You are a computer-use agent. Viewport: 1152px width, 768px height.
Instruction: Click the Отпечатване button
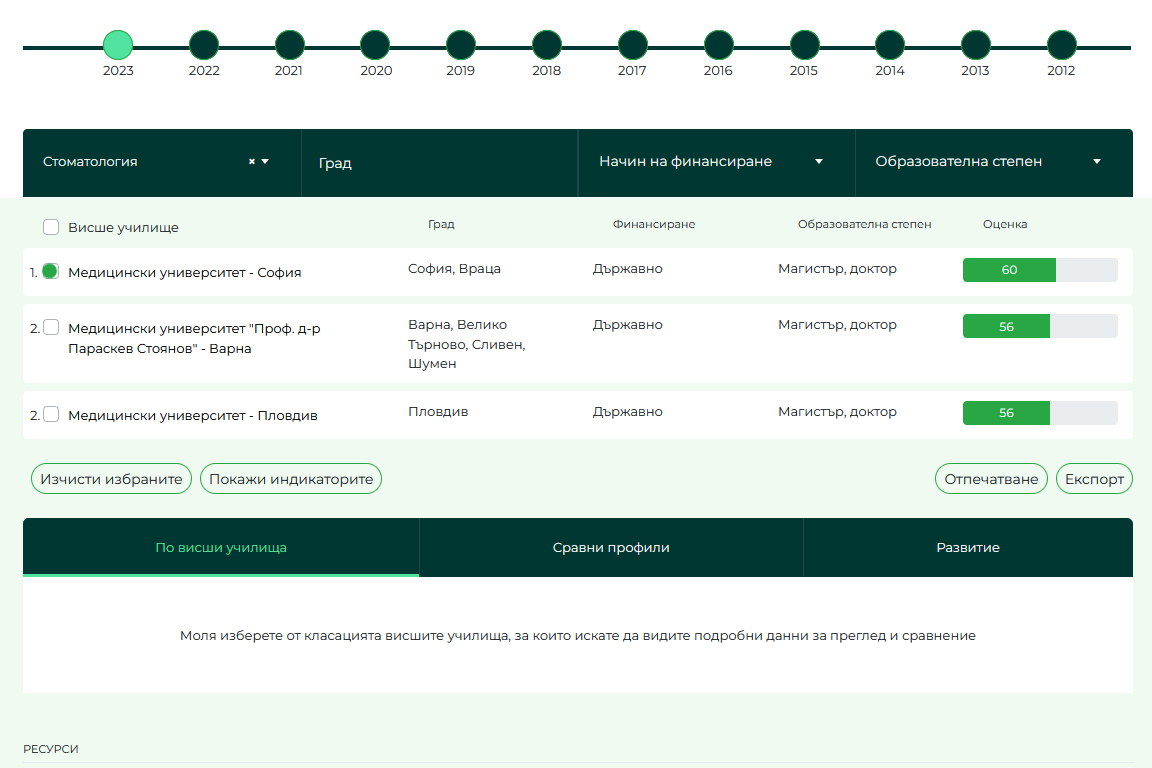991,479
